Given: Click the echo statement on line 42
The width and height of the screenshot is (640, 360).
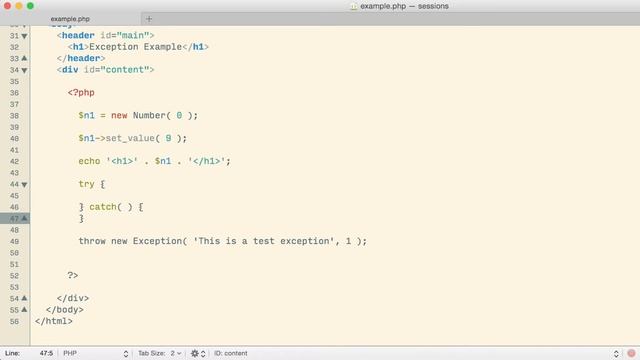Looking at the screenshot, I should [154, 161].
